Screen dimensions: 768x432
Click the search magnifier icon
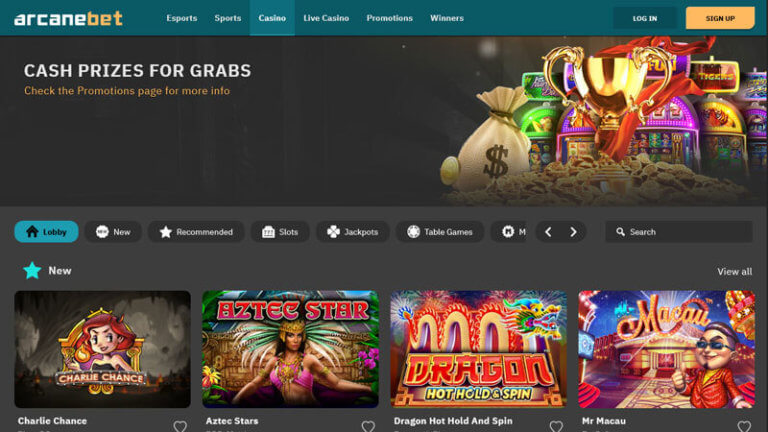click(620, 232)
